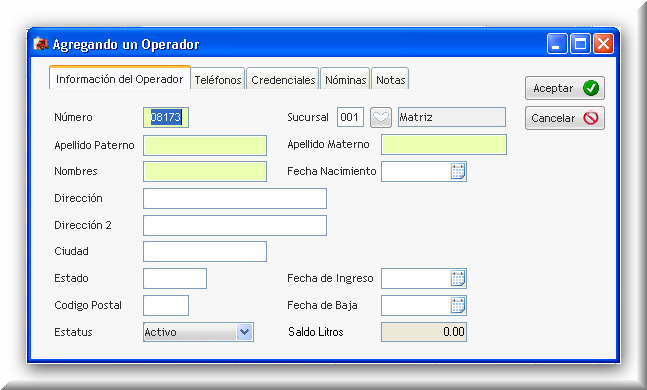
Task: Switch to the Teléfonos tab
Action: point(218,80)
